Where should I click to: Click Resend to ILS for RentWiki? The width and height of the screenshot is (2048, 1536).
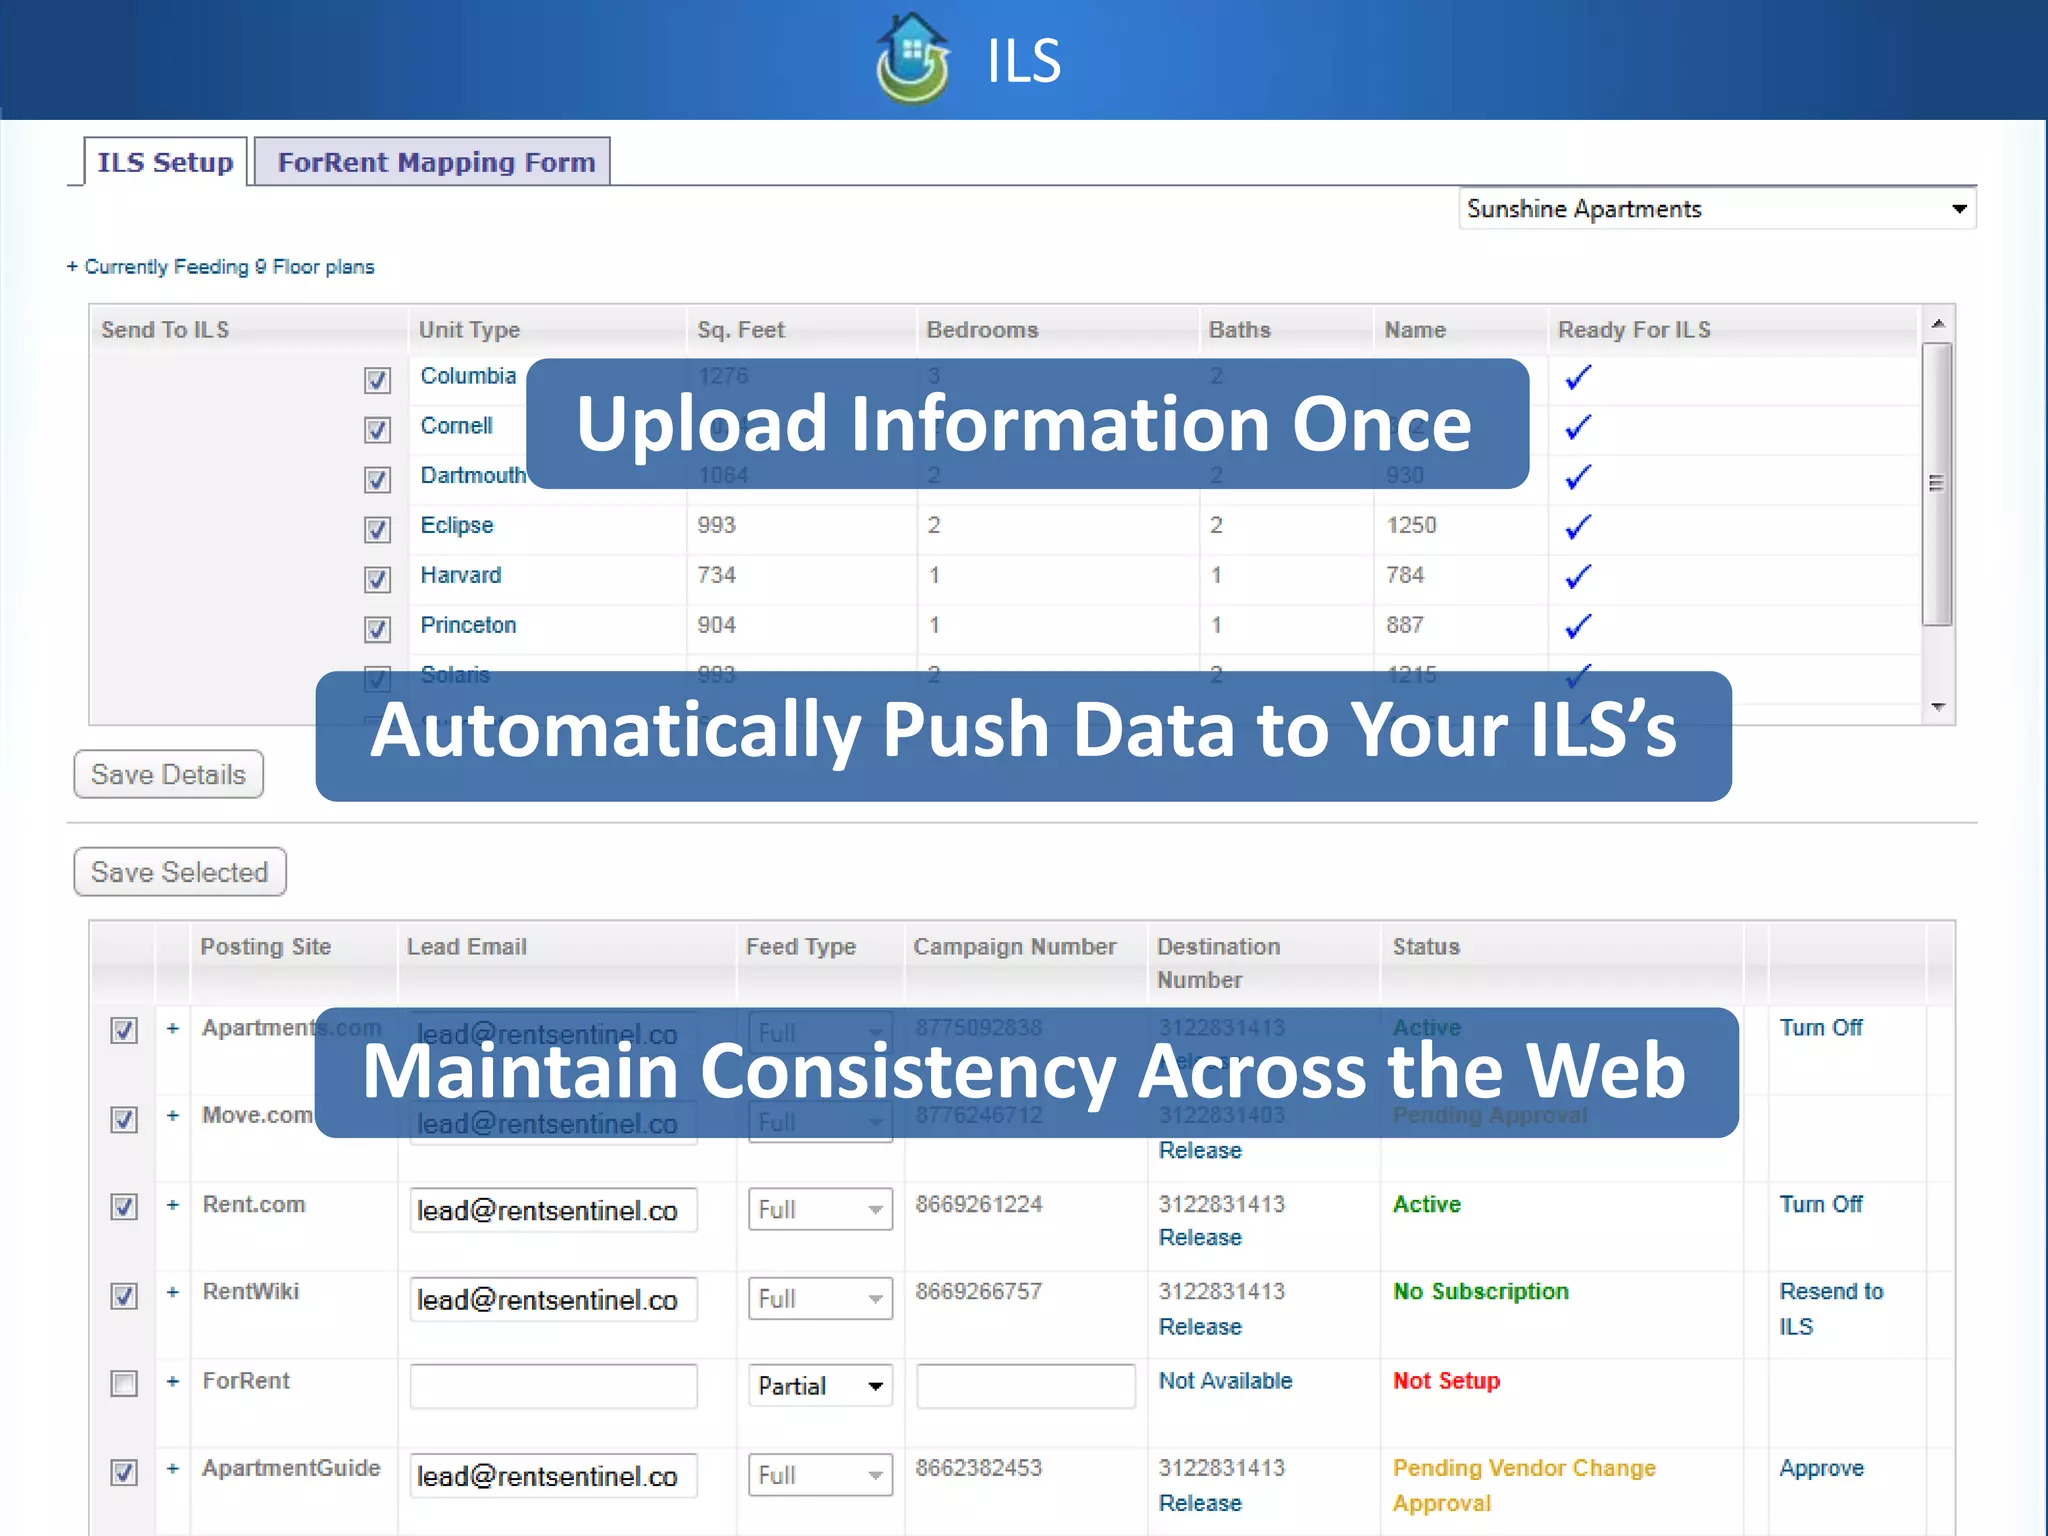pos(1831,1309)
